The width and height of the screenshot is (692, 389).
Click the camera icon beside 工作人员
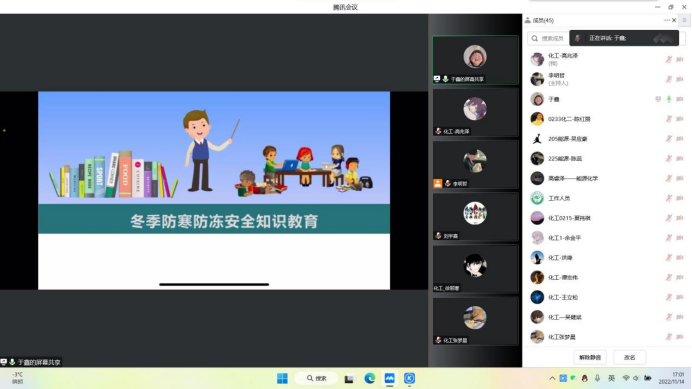[x=680, y=198]
